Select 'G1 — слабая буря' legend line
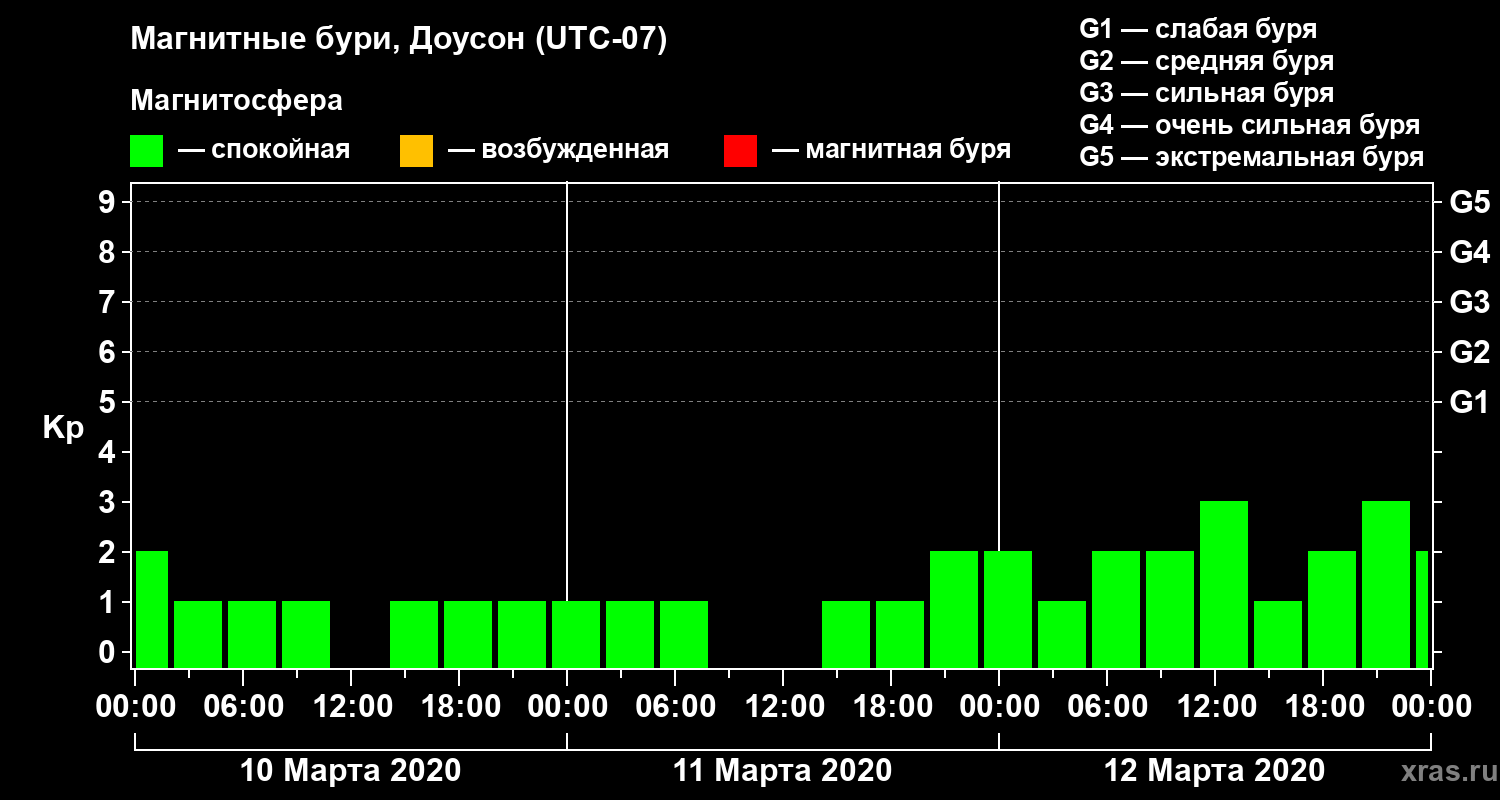The width and height of the screenshot is (1500, 800). [x=1198, y=28]
